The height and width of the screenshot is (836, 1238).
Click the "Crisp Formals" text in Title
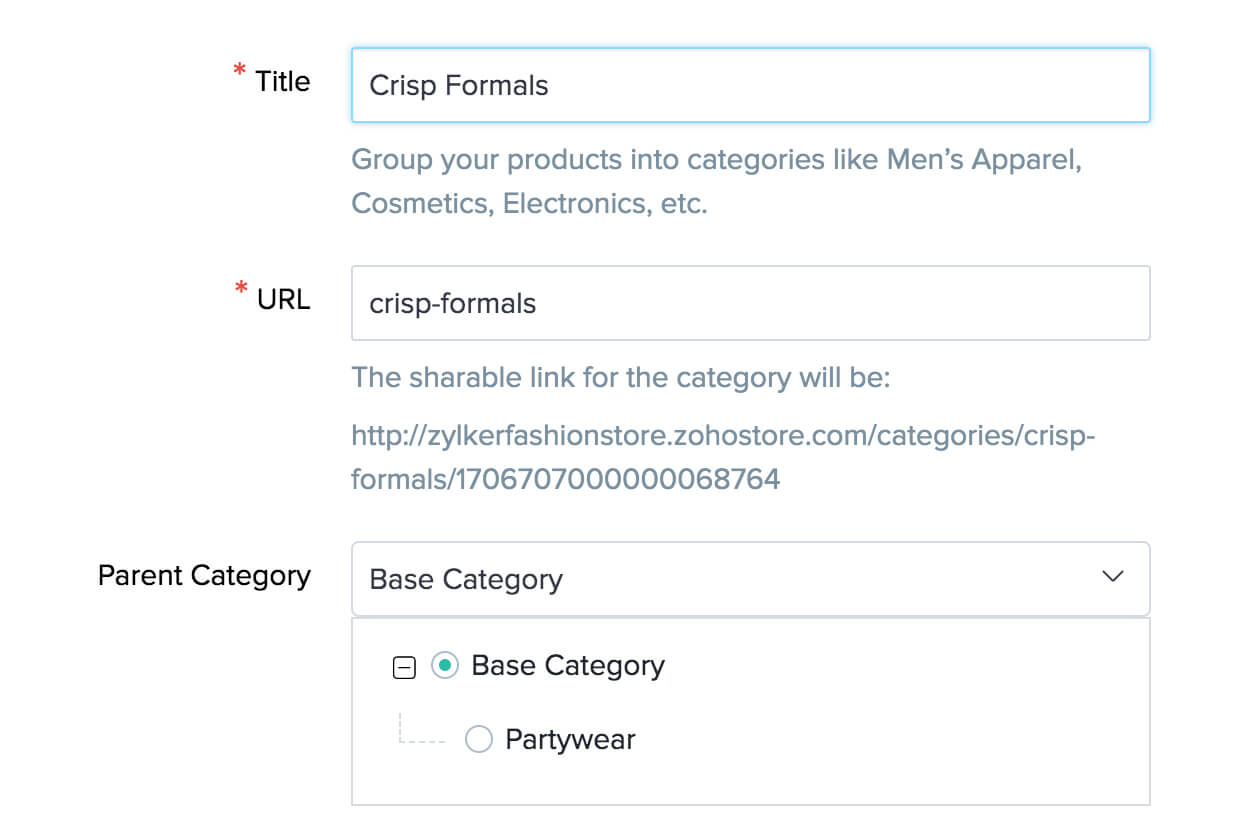[459, 86]
